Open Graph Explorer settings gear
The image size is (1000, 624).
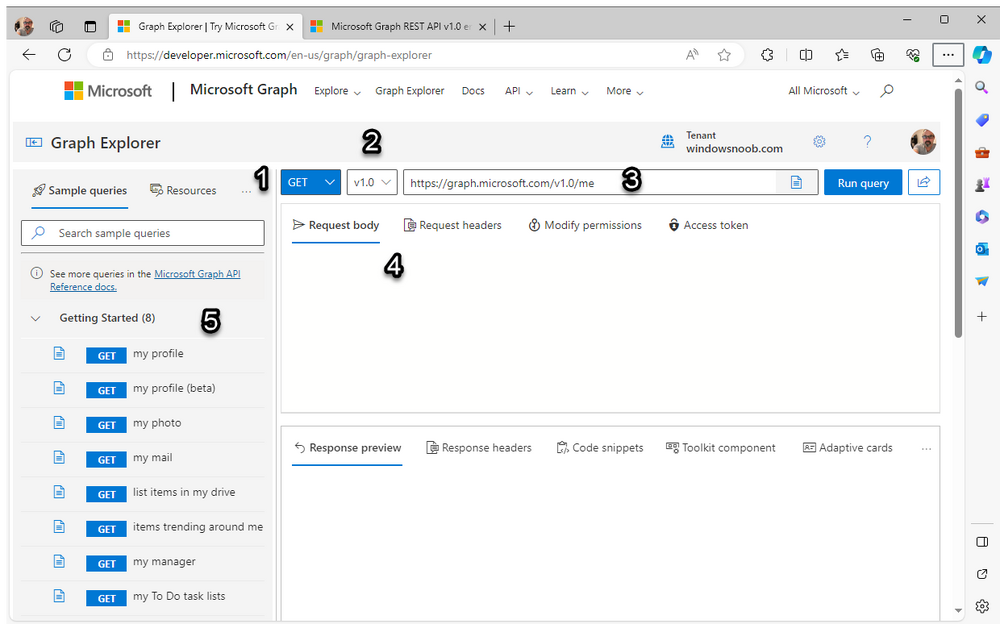tap(820, 142)
